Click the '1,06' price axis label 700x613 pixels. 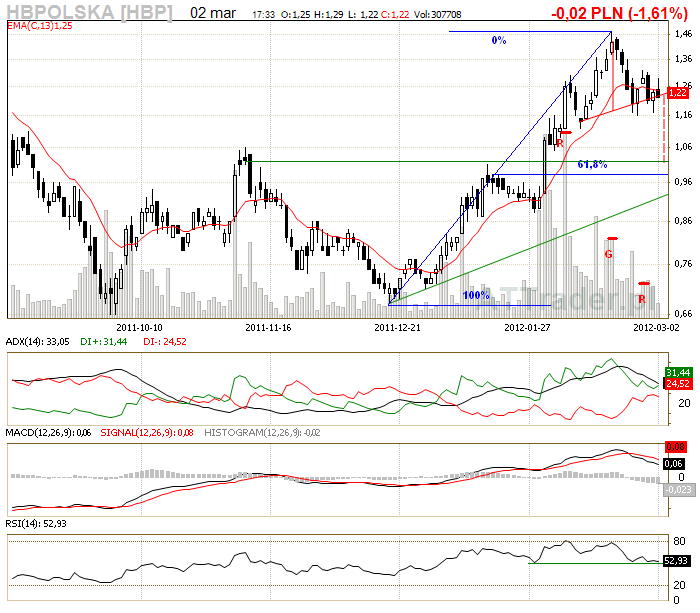click(x=683, y=147)
